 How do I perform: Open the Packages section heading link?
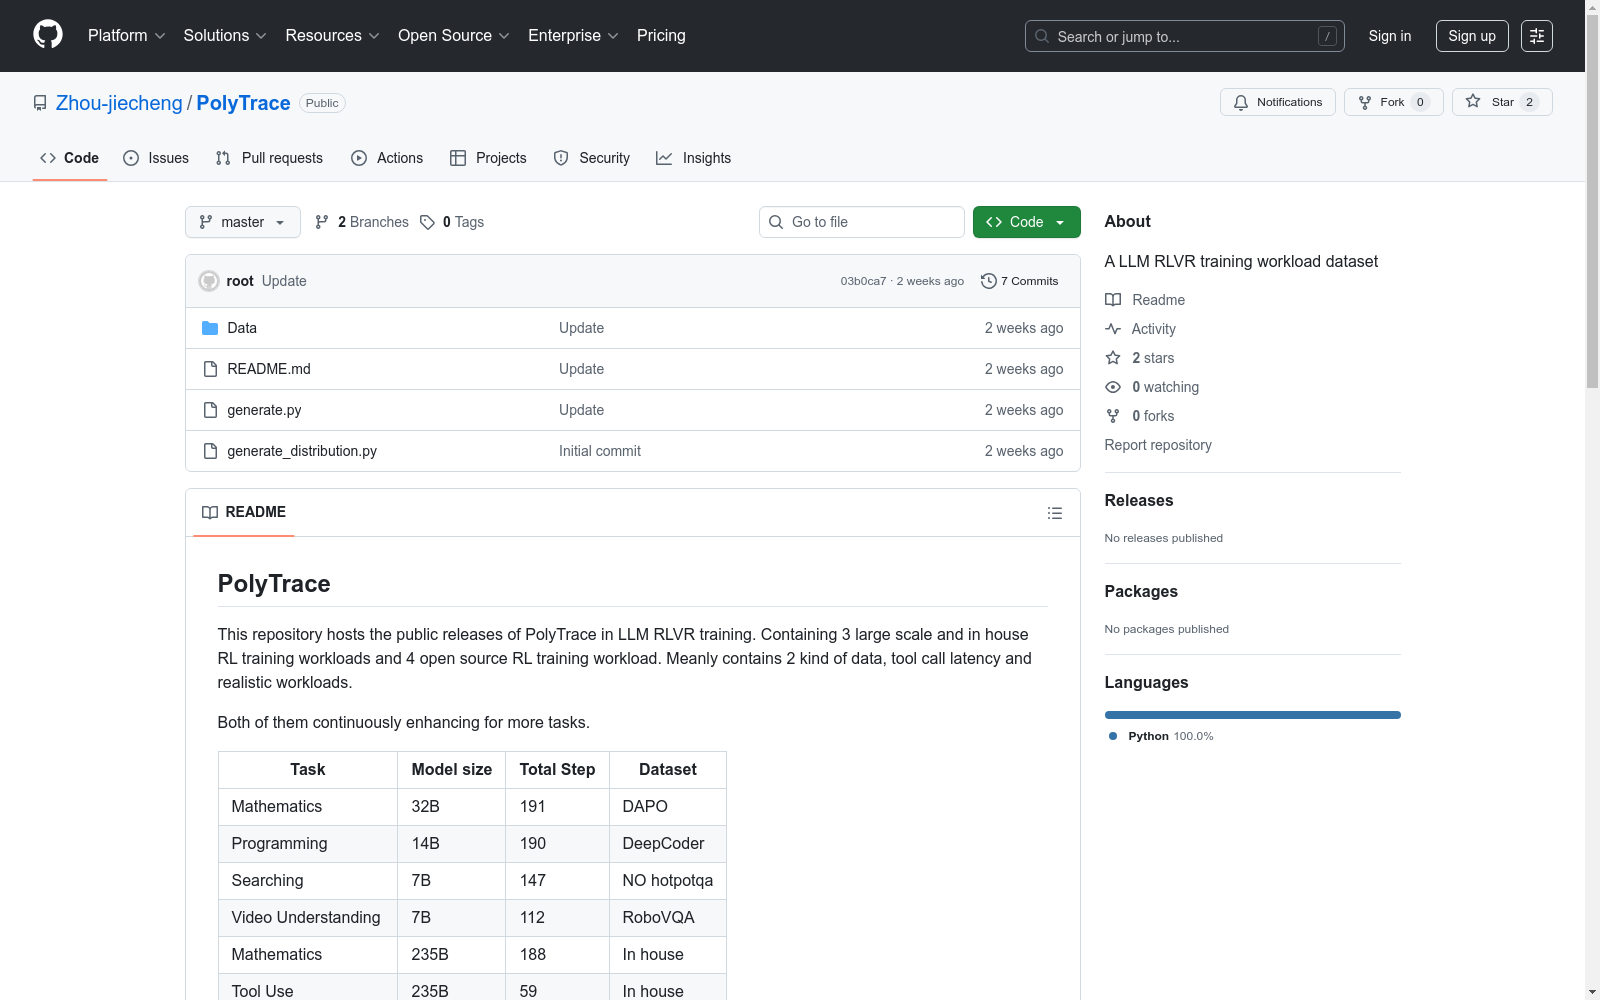point(1141,591)
